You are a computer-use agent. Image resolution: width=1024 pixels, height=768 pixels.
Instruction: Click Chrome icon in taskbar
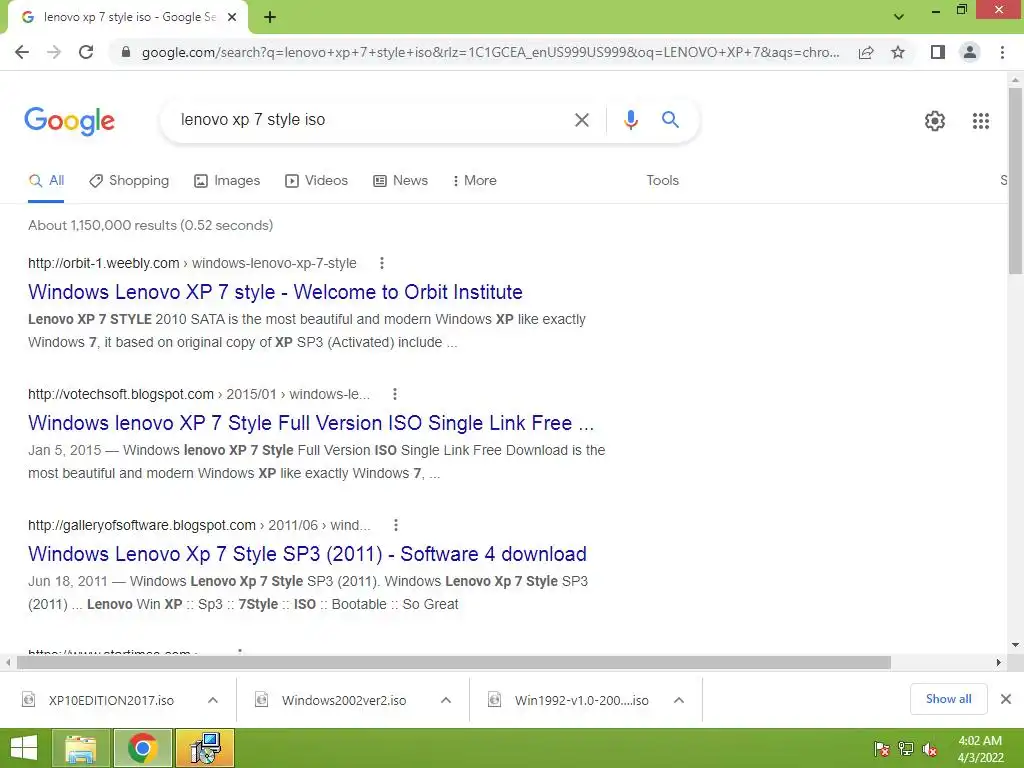142,748
